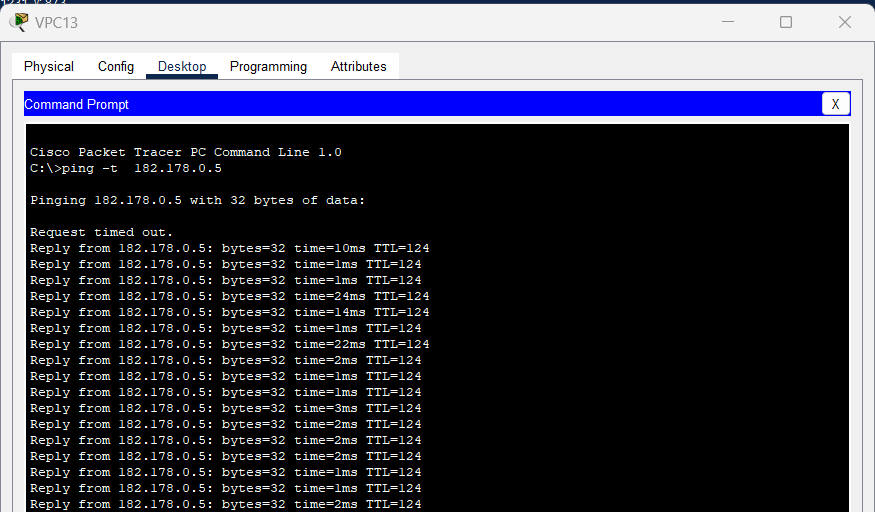The height and width of the screenshot is (512, 875).
Task: Click the Packet Tracer icon in title bar
Action: tap(19, 22)
